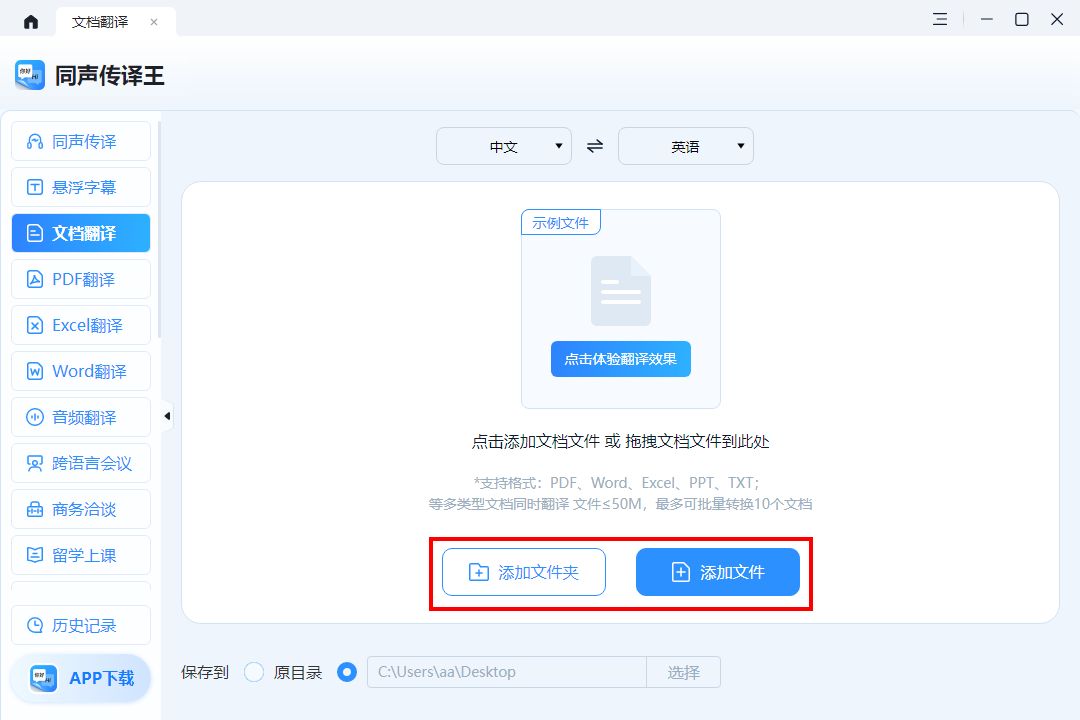This screenshot has width=1080, height=720.
Task: Click the *支持格式 PDF、Word、Excel note
Action: [616, 483]
